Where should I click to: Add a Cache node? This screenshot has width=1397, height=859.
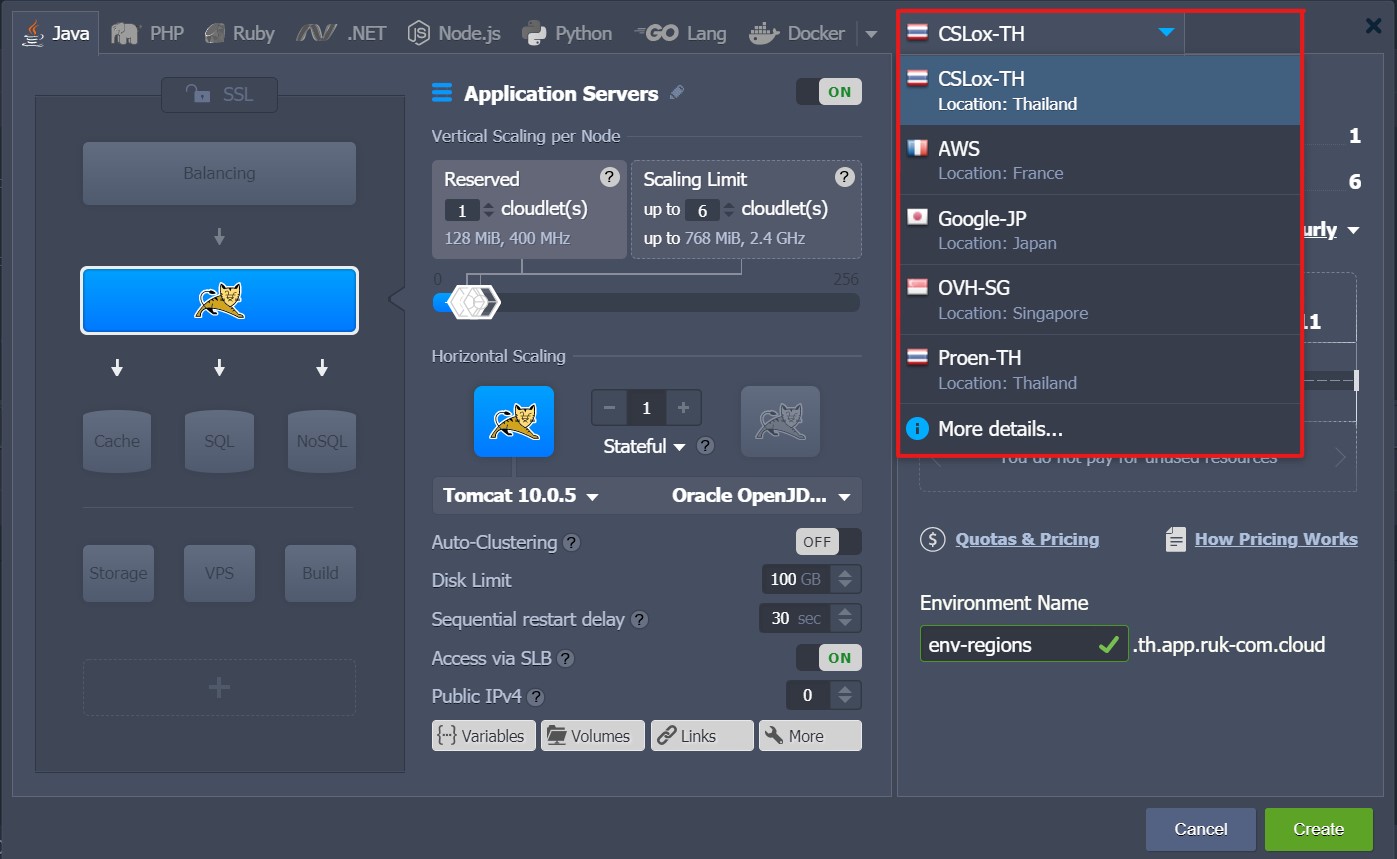[117, 441]
